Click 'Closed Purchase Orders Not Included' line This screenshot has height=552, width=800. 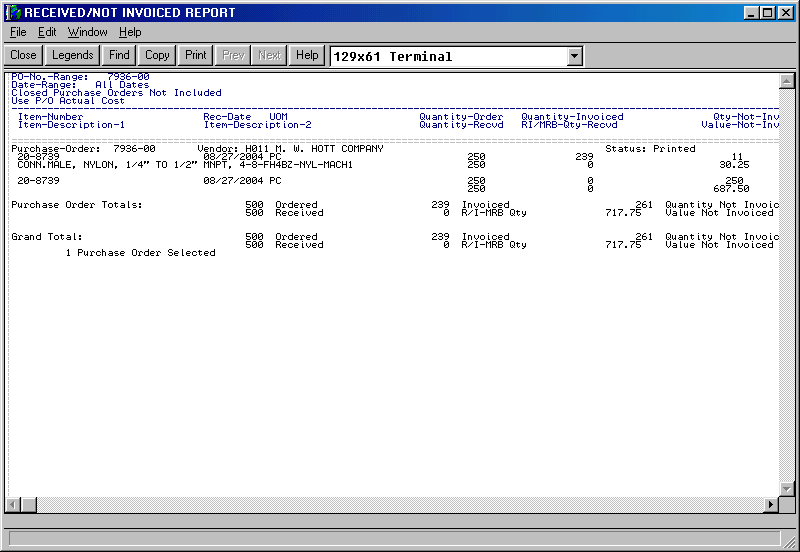pos(116,93)
